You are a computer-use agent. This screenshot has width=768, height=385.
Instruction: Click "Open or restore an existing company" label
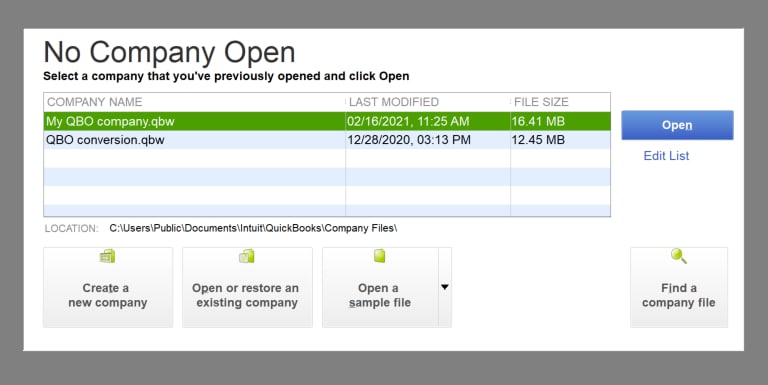point(246,295)
